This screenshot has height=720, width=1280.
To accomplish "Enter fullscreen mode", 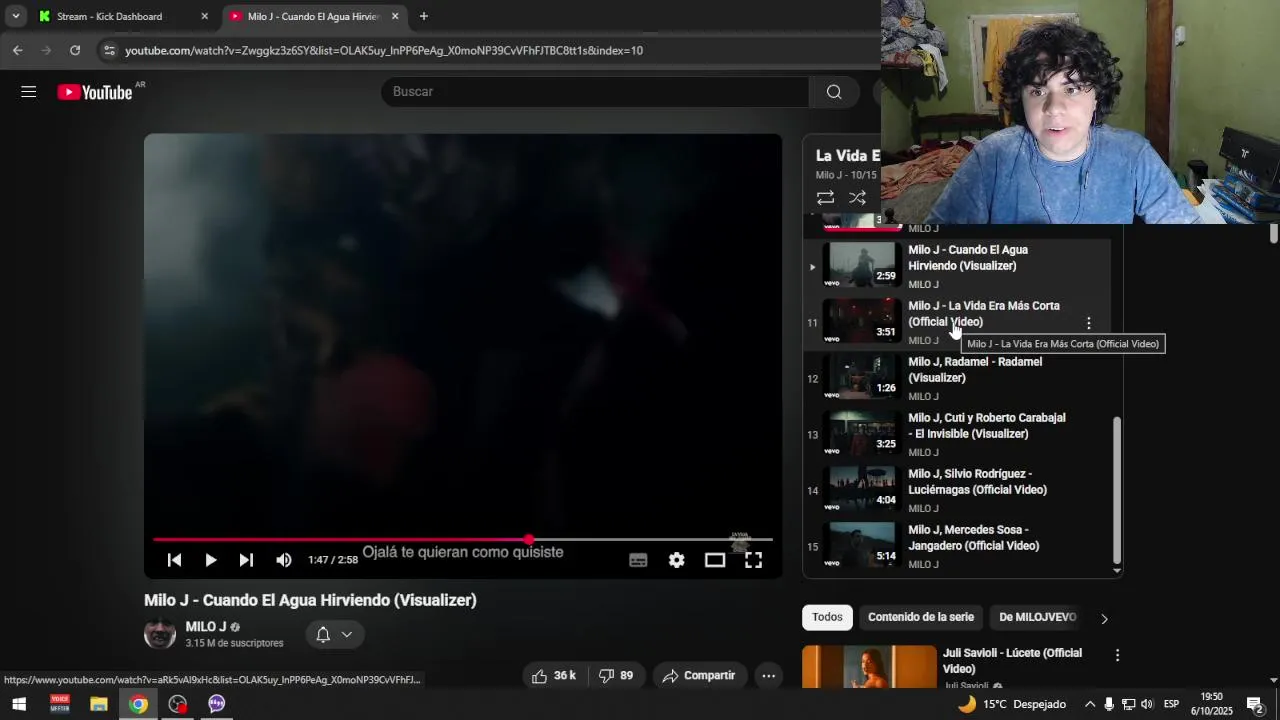I will point(753,560).
